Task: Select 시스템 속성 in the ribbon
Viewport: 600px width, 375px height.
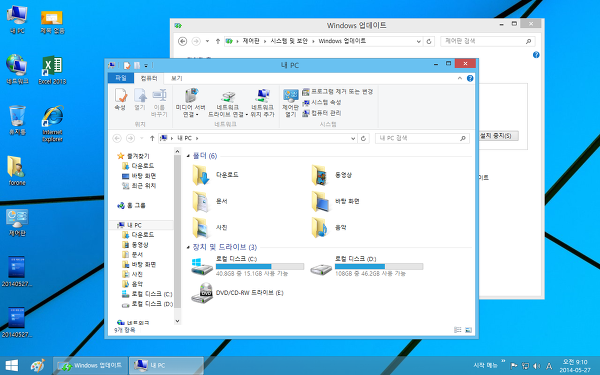Action: click(x=321, y=103)
